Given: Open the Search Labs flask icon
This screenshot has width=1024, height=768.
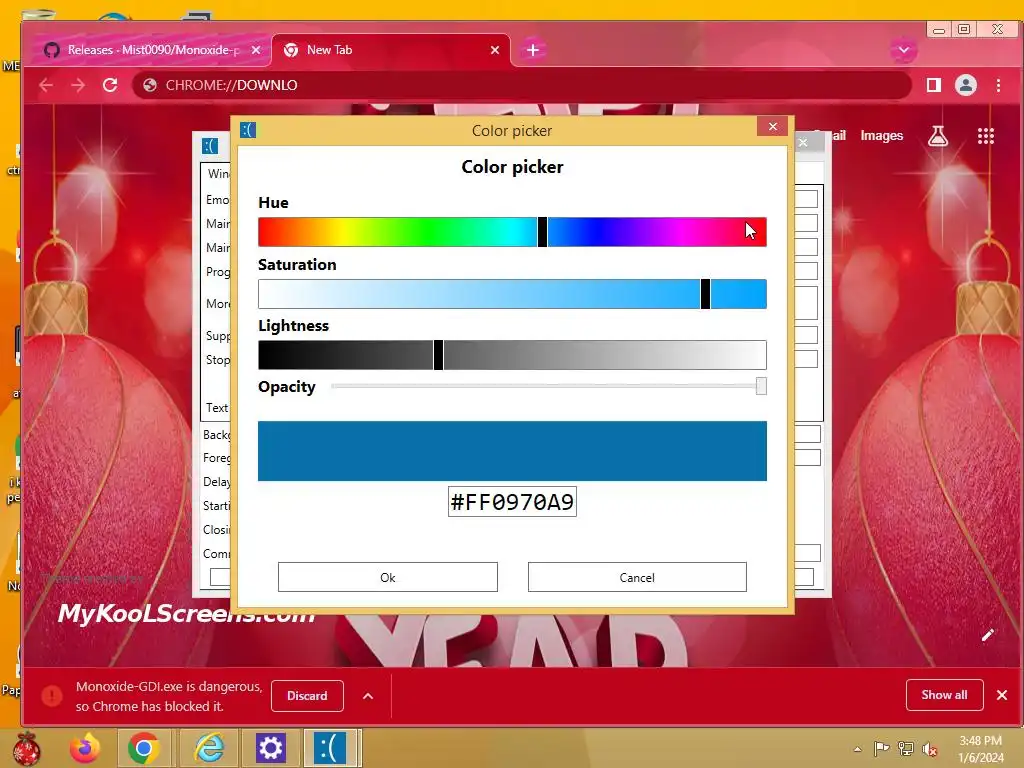Looking at the screenshot, I should coord(938,136).
